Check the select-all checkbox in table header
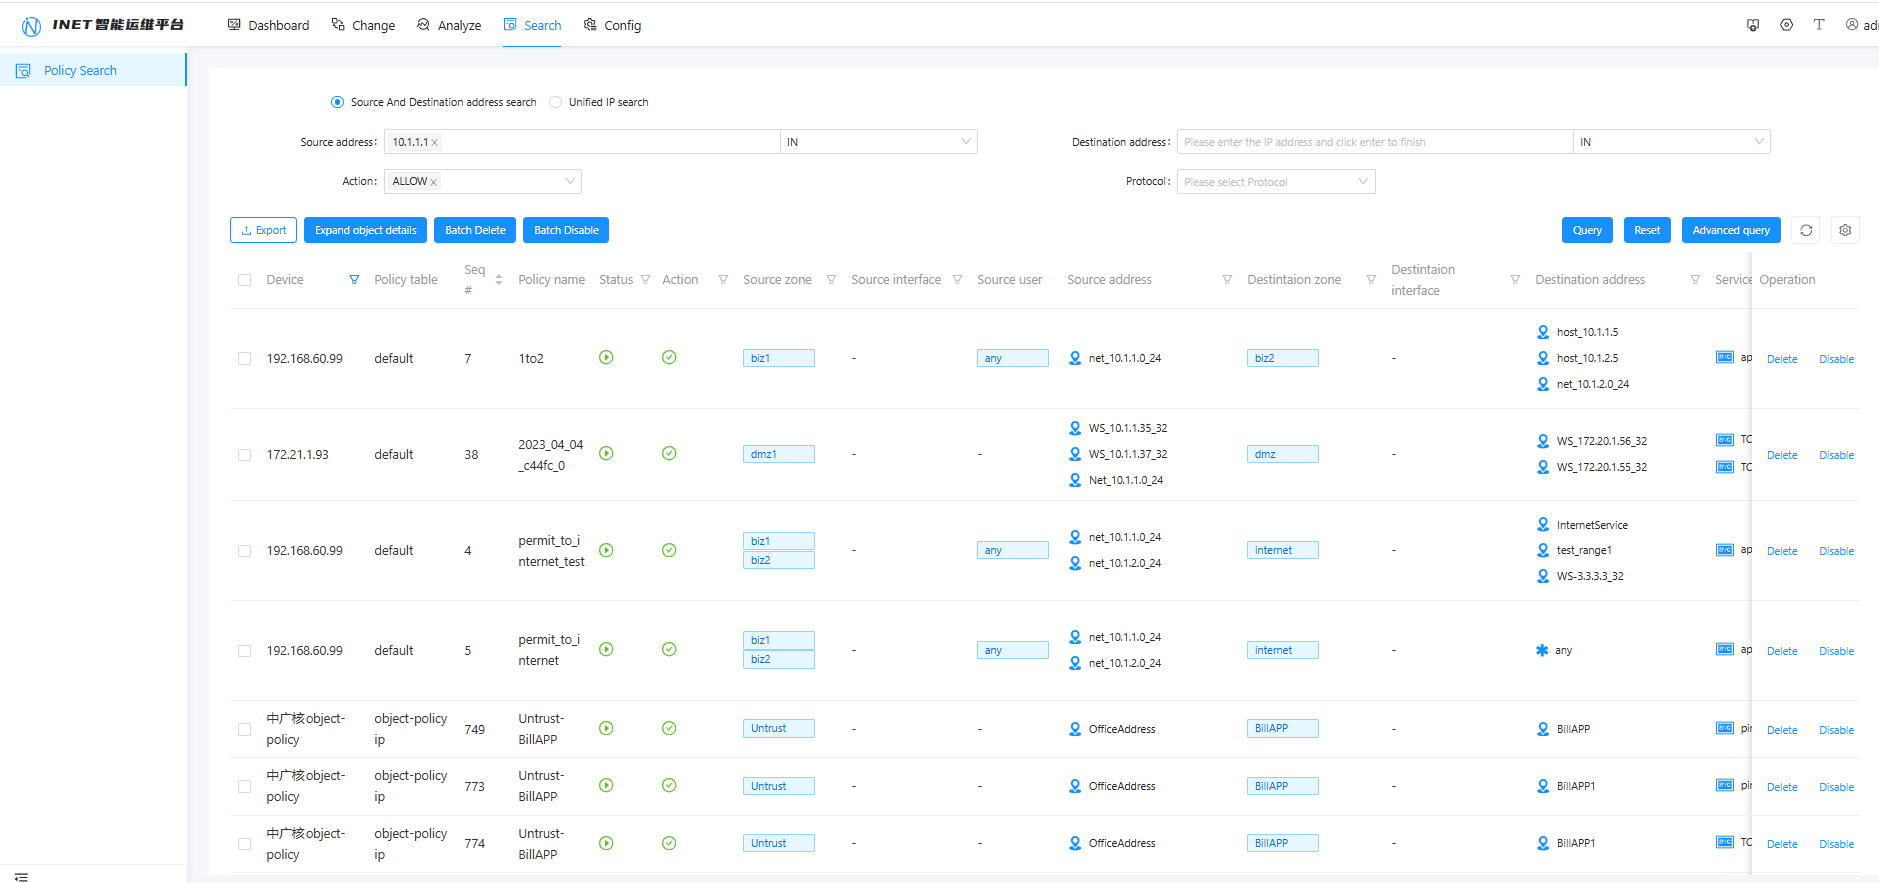This screenshot has width=1879, height=883. click(x=245, y=280)
